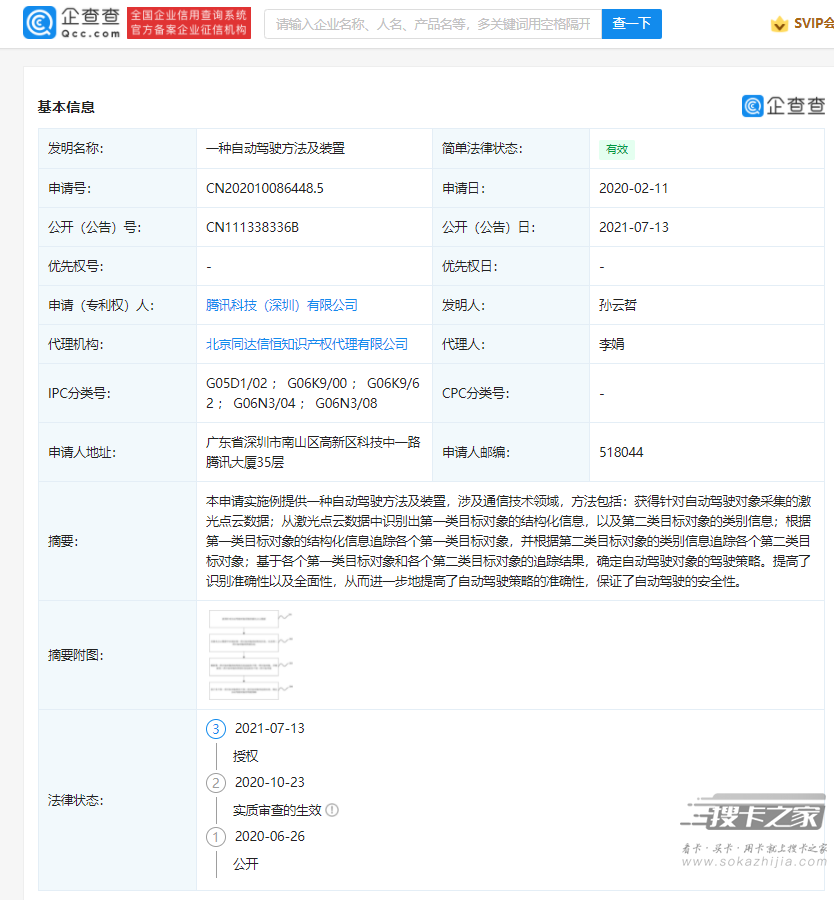Click the applicant address text

click(x=313, y=452)
